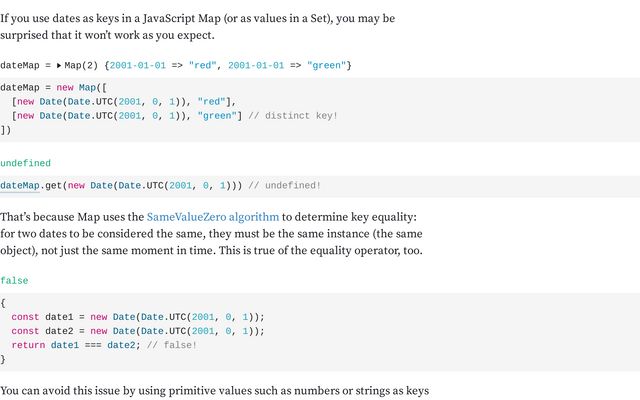The image size is (640, 400).
Task: Click "dateMap = new Map([" code line
Action: point(53,88)
